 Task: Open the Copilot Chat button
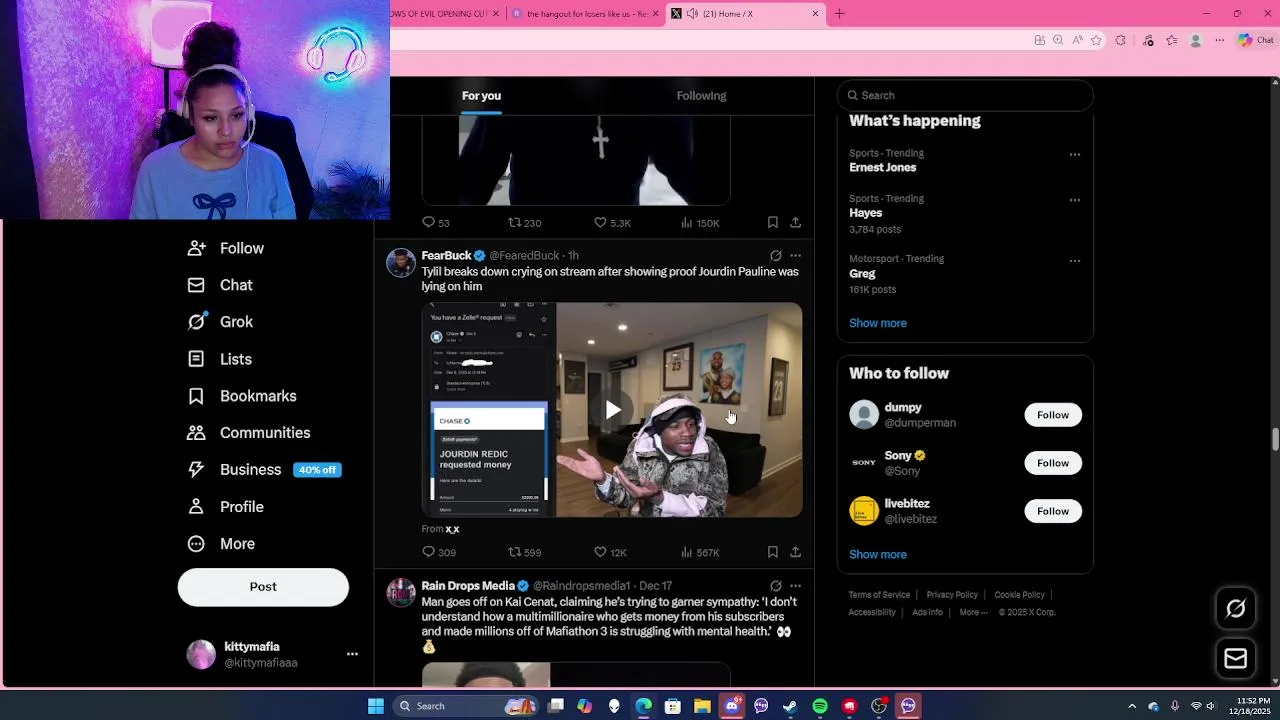[x=1255, y=40]
